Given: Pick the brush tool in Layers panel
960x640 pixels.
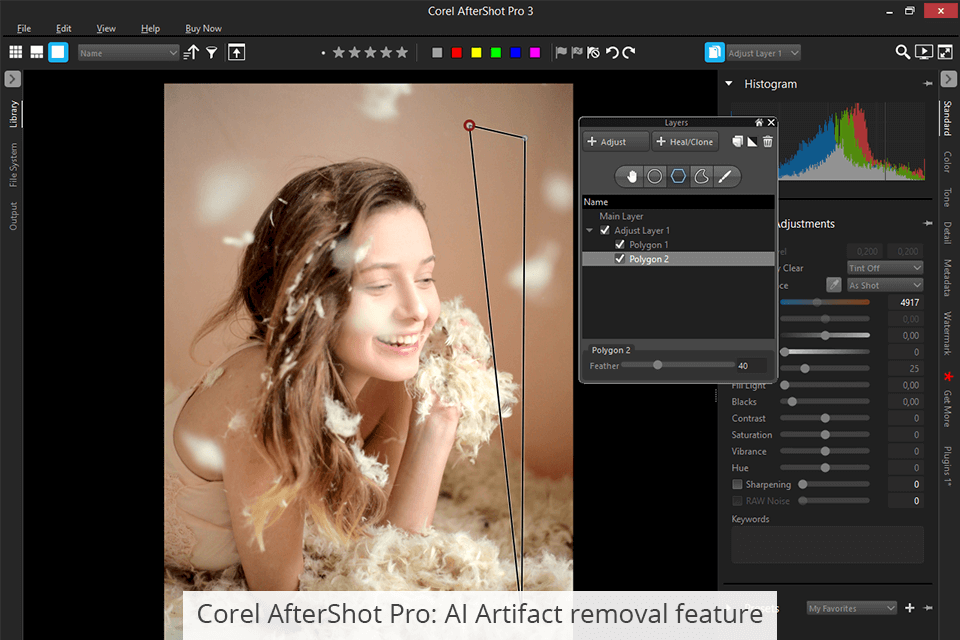Looking at the screenshot, I should pyautogui.click(x=726, y=176).
